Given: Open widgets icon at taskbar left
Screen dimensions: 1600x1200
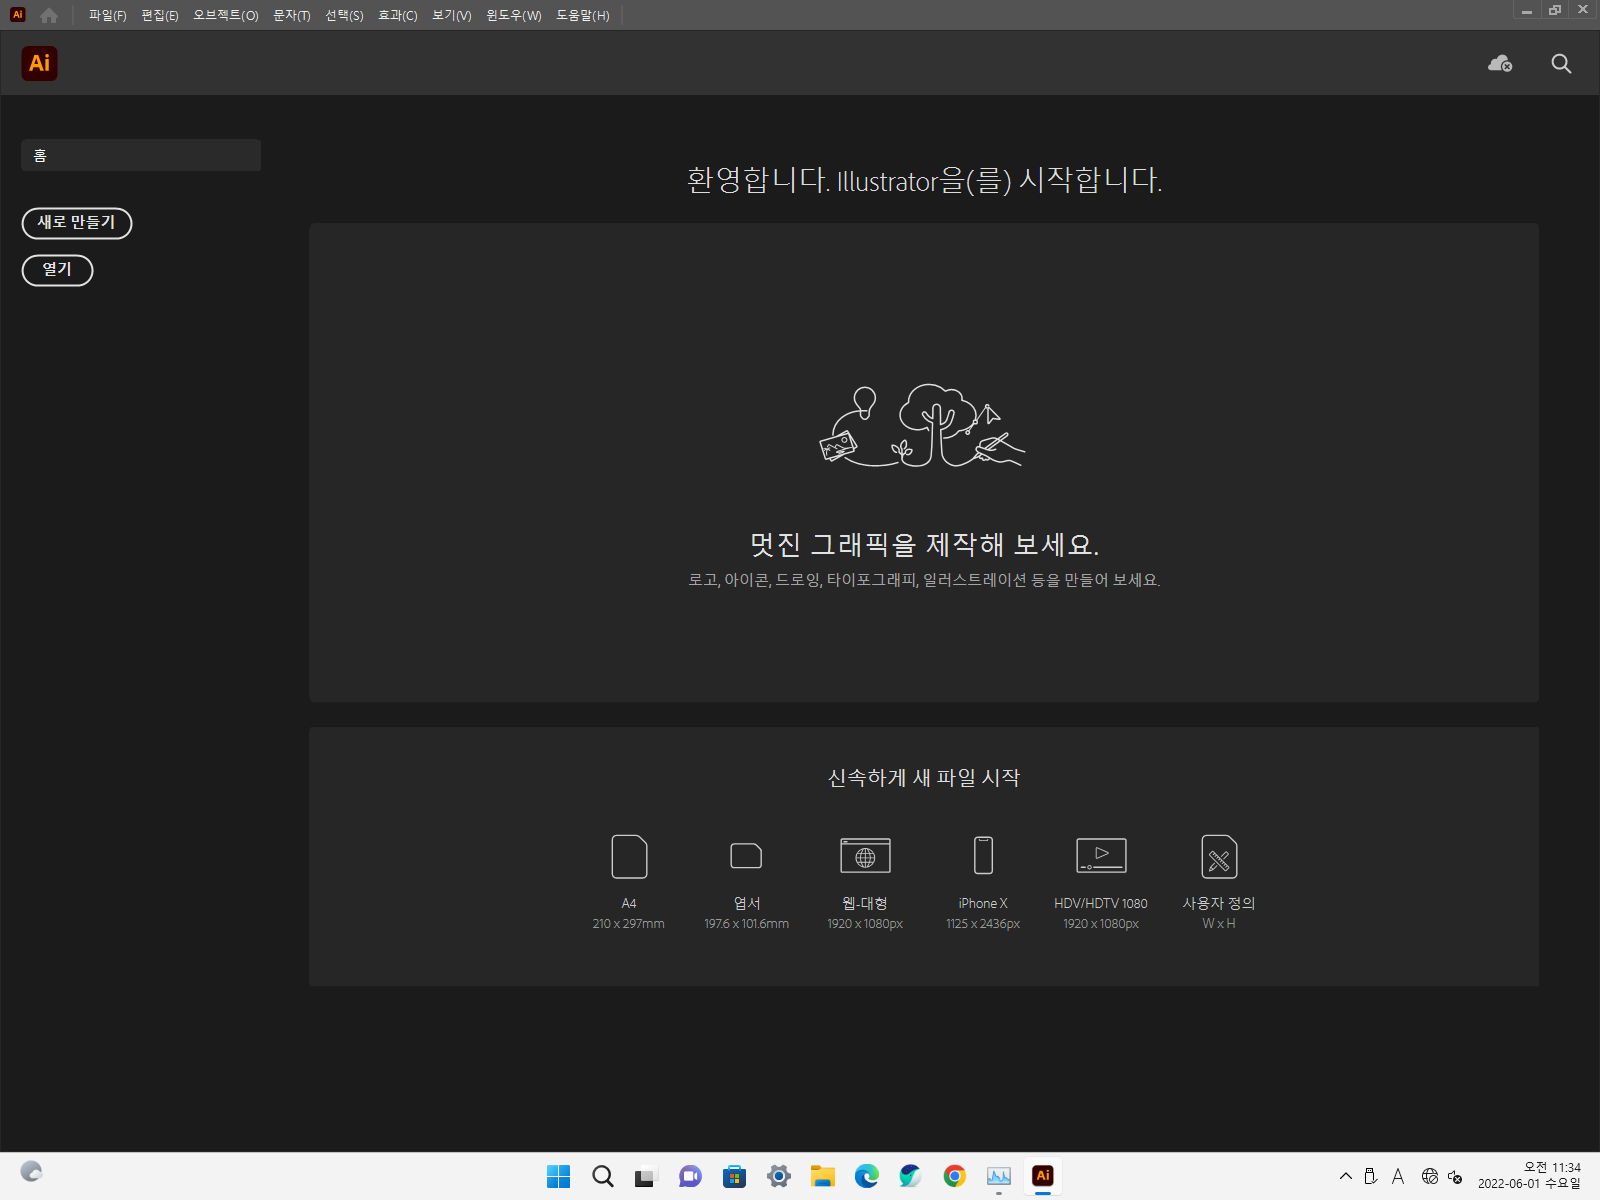Looking at the screenshot, I should (x=32, y=1171).
